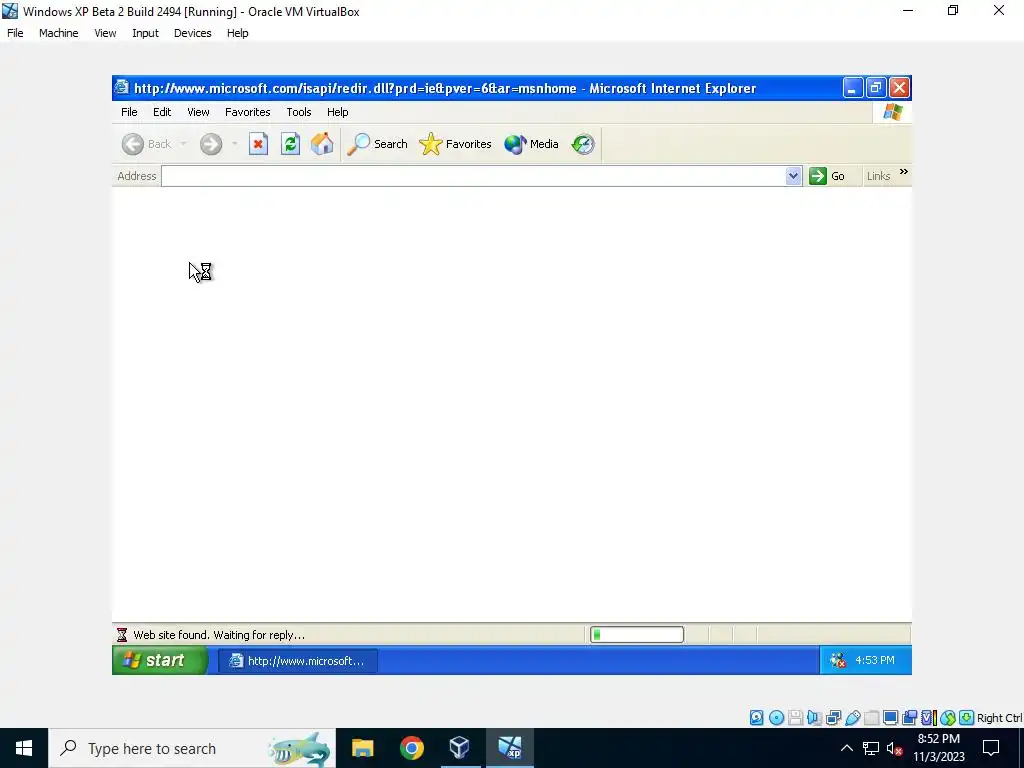Open VirtualBox Input menu
Image resolution: width=1024 pixels, height=768 pixels.
(145, 33)
